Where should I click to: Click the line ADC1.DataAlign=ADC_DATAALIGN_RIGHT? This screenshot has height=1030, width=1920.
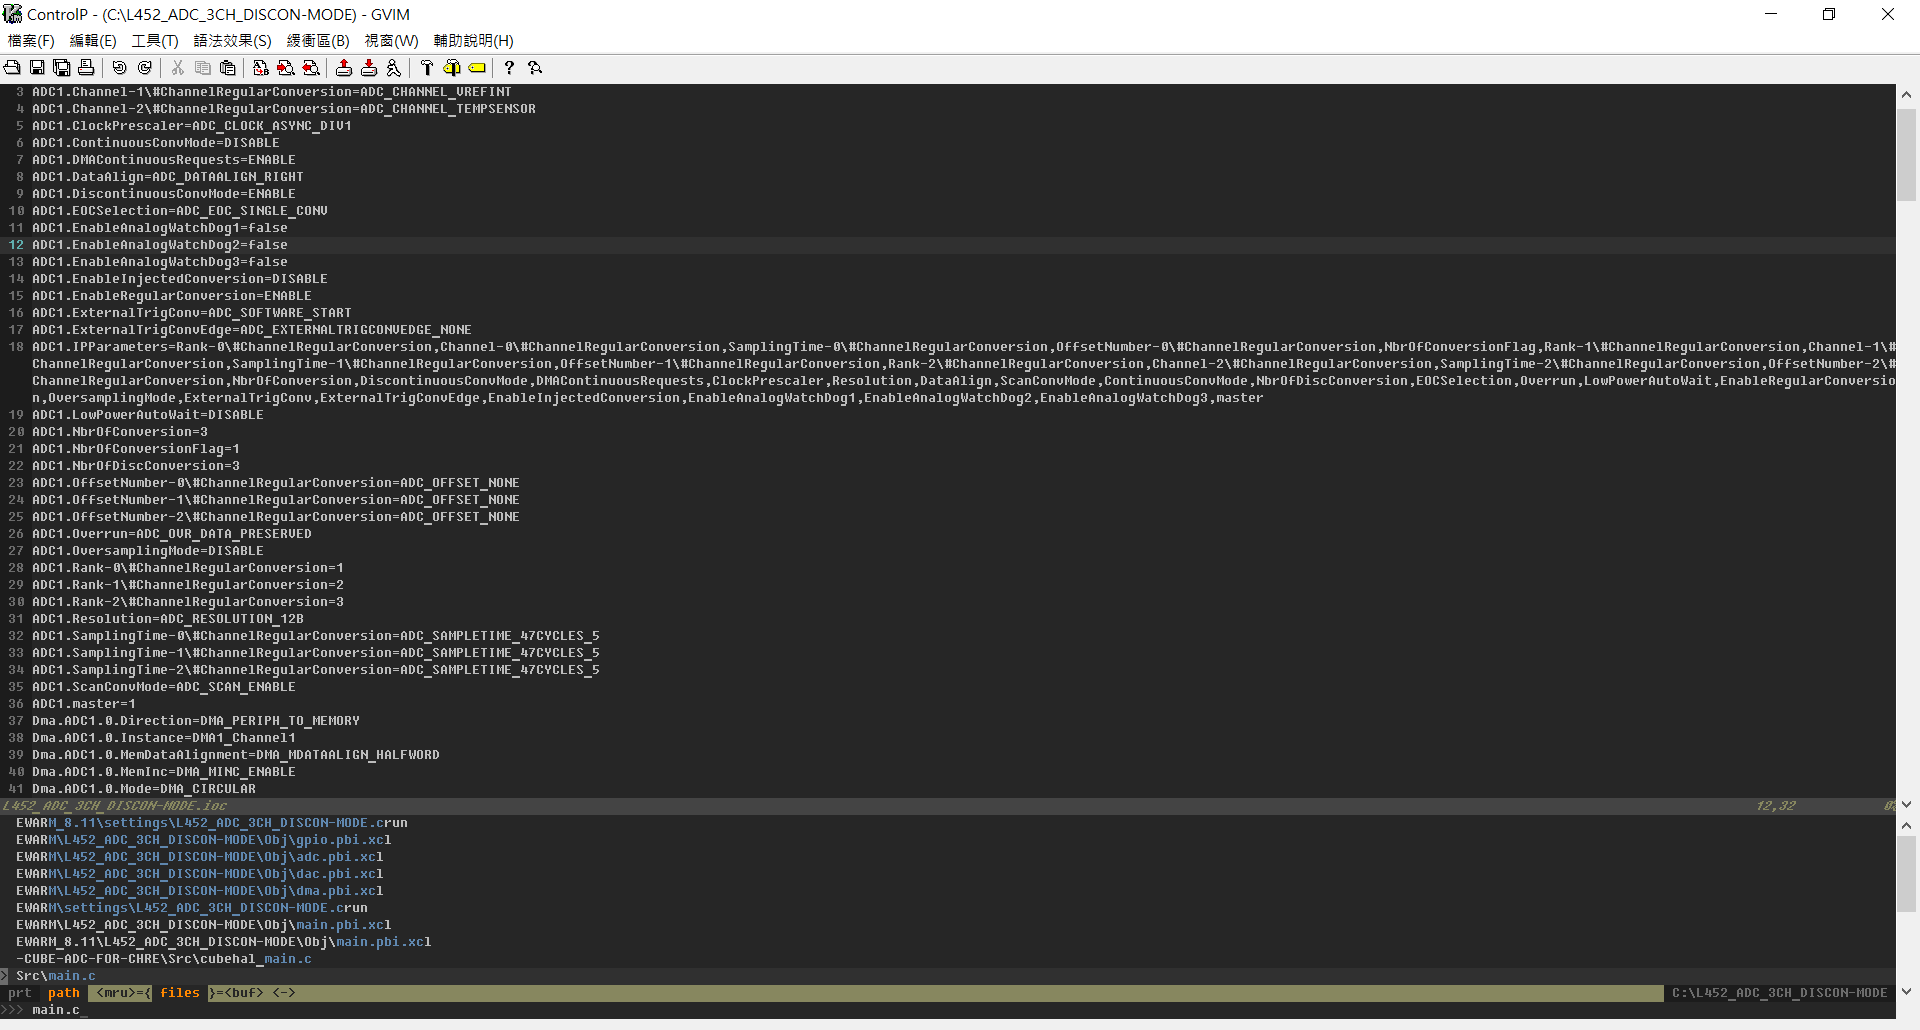168,177
